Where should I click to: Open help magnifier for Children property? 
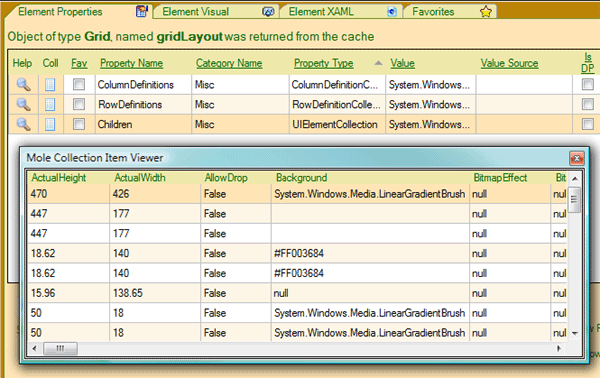tap(23, 124)
